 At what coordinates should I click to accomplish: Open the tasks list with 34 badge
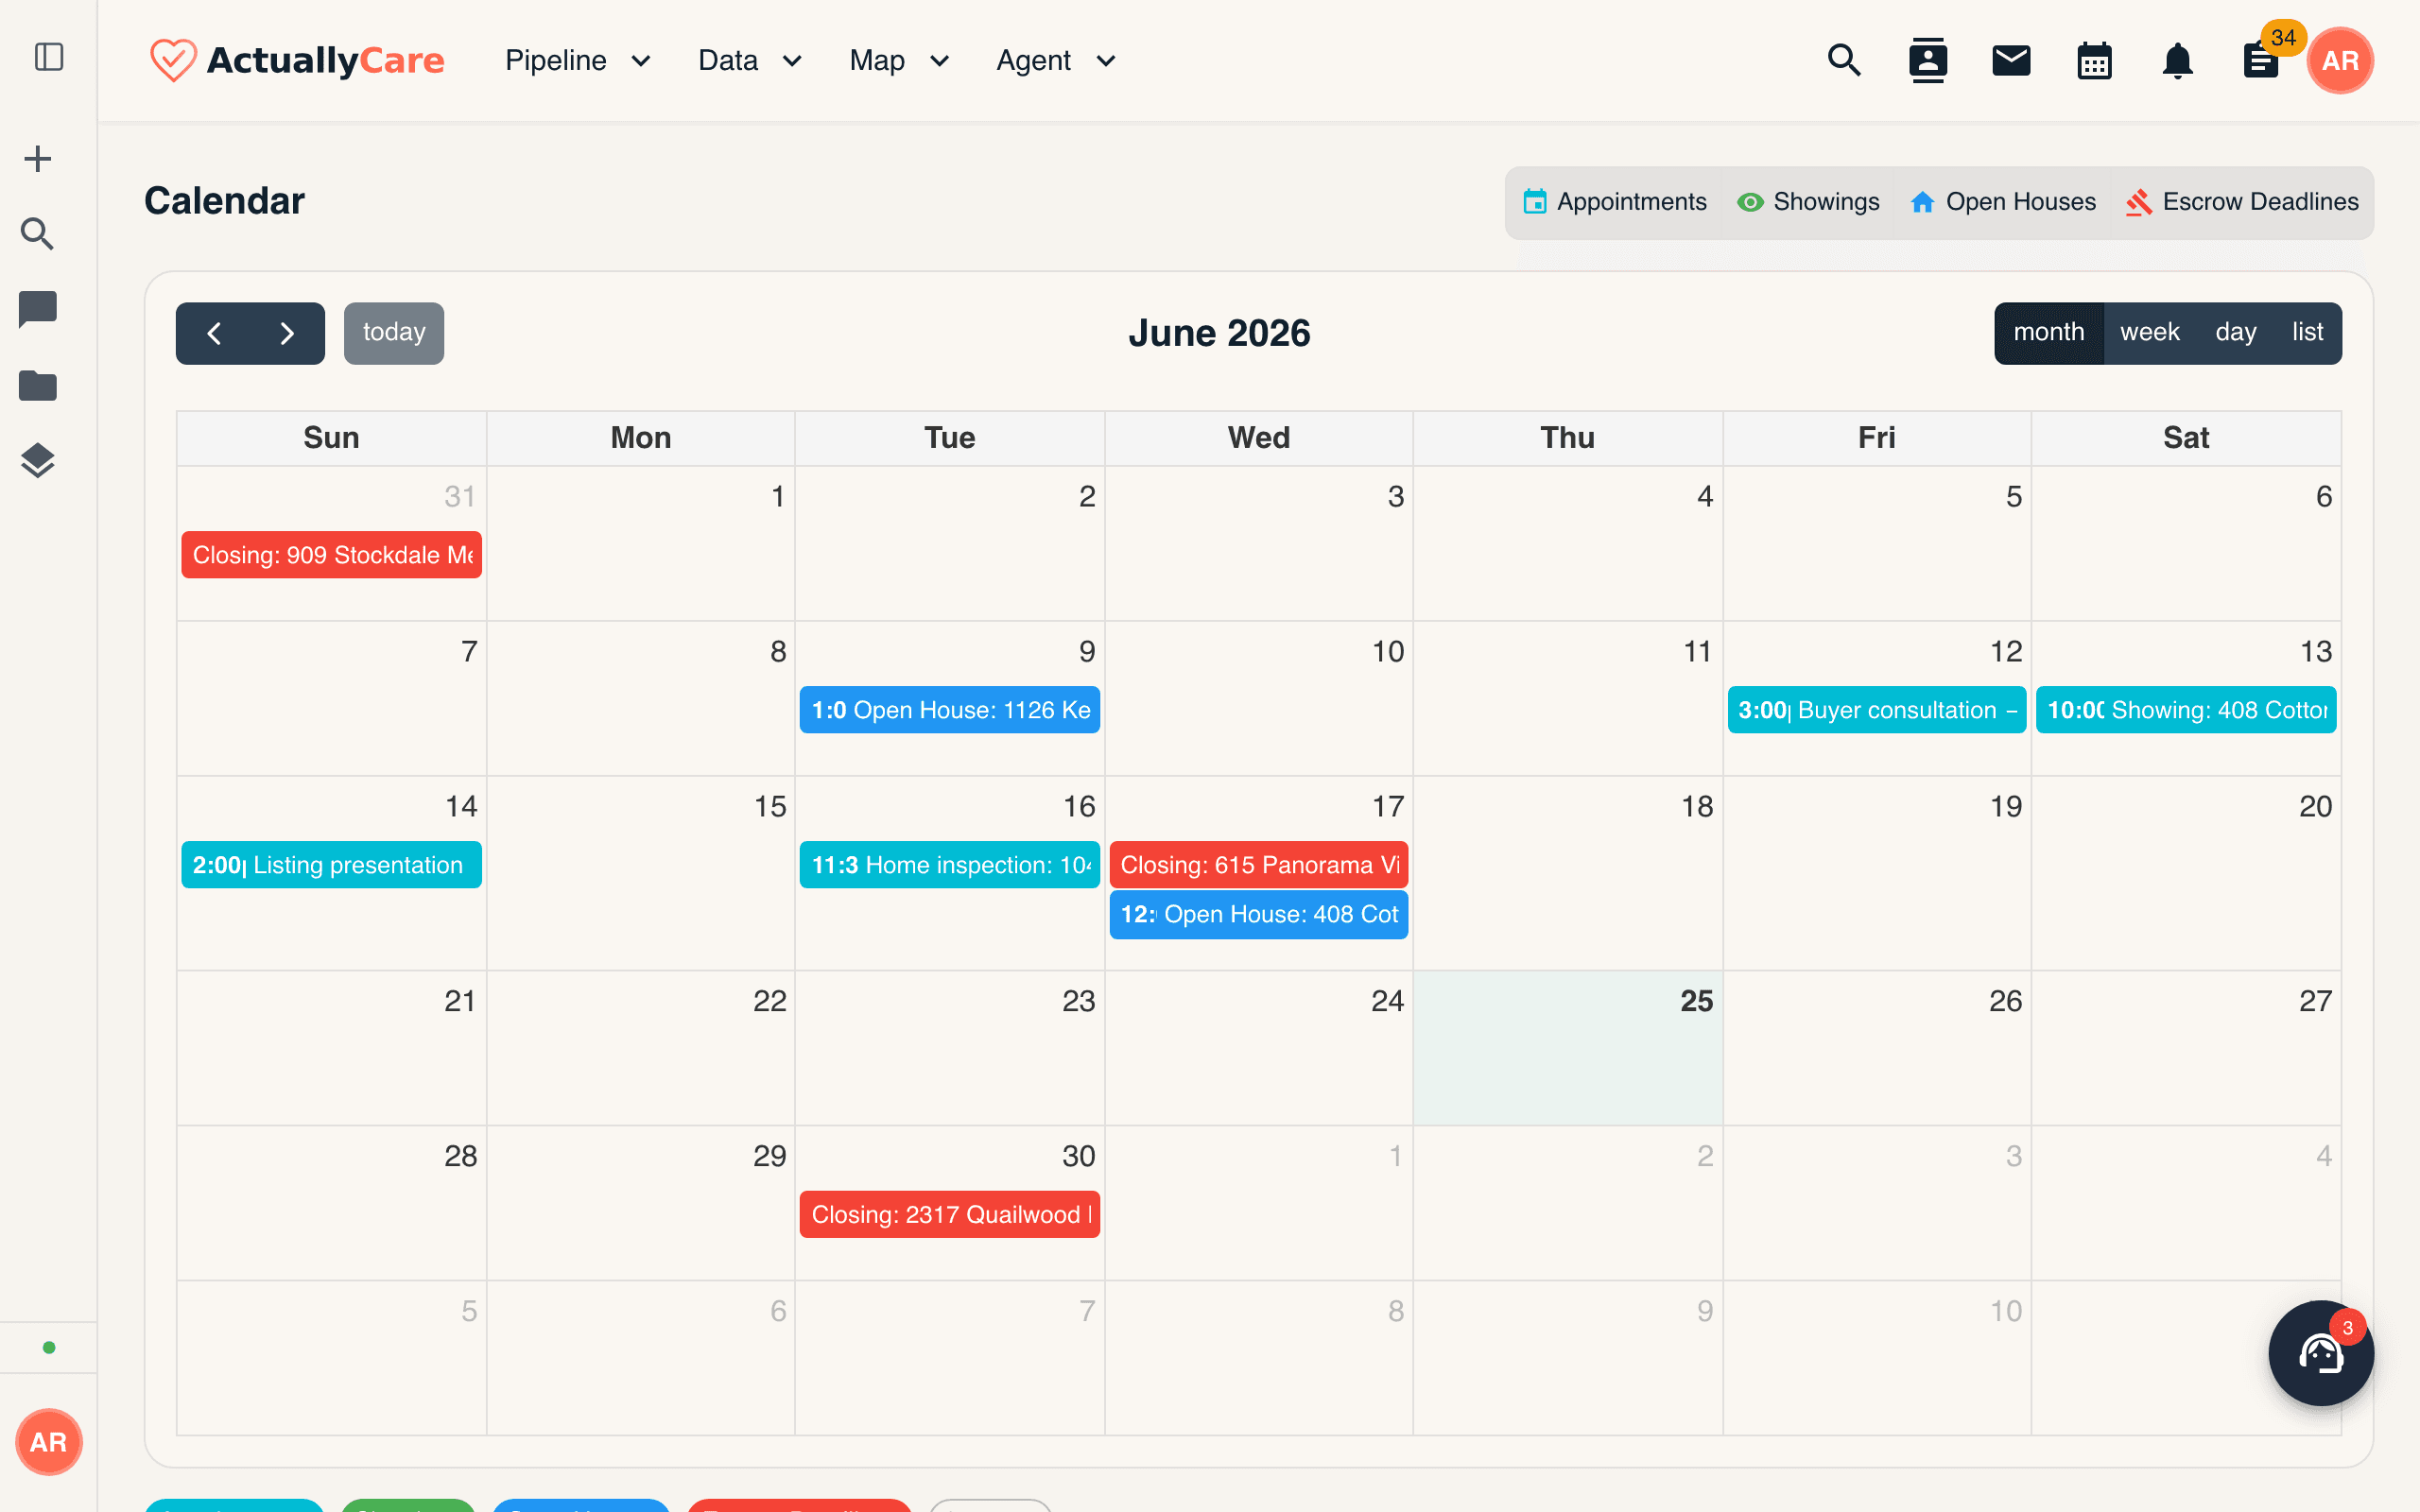(x=2260, y=60)
